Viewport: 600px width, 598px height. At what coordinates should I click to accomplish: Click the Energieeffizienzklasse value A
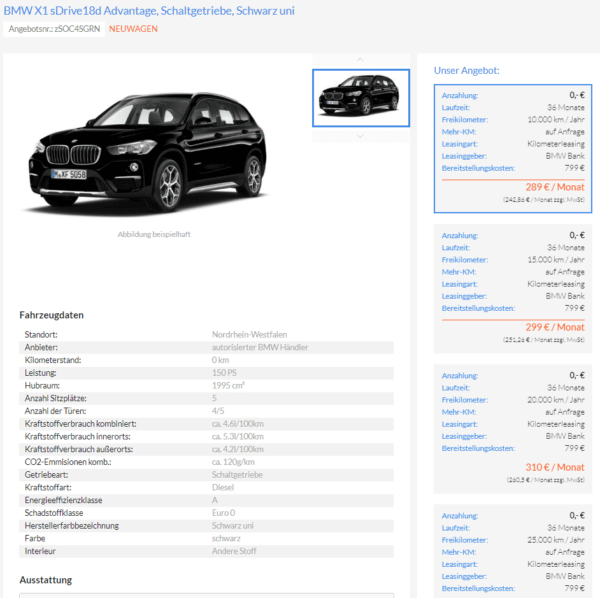(x=215, y=500)
